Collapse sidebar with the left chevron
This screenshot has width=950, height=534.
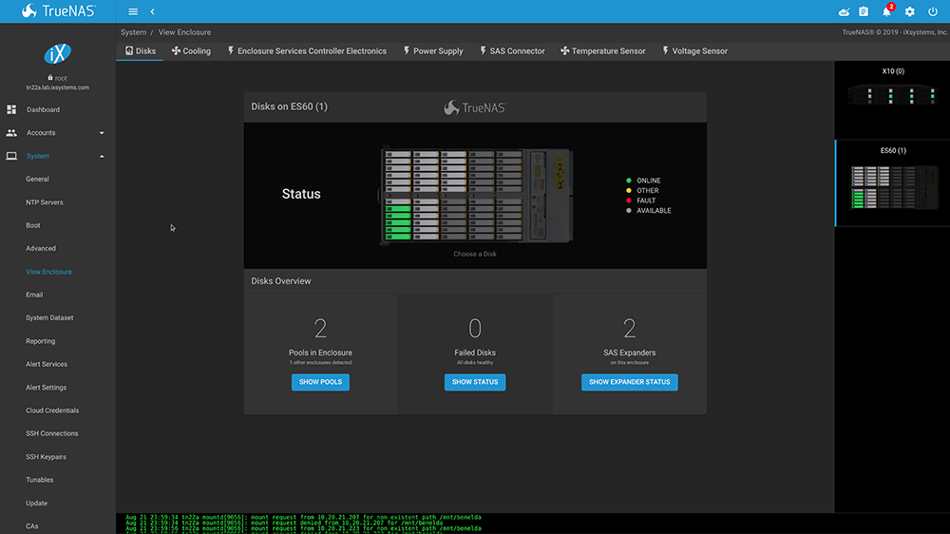click(x=152, y=12)
